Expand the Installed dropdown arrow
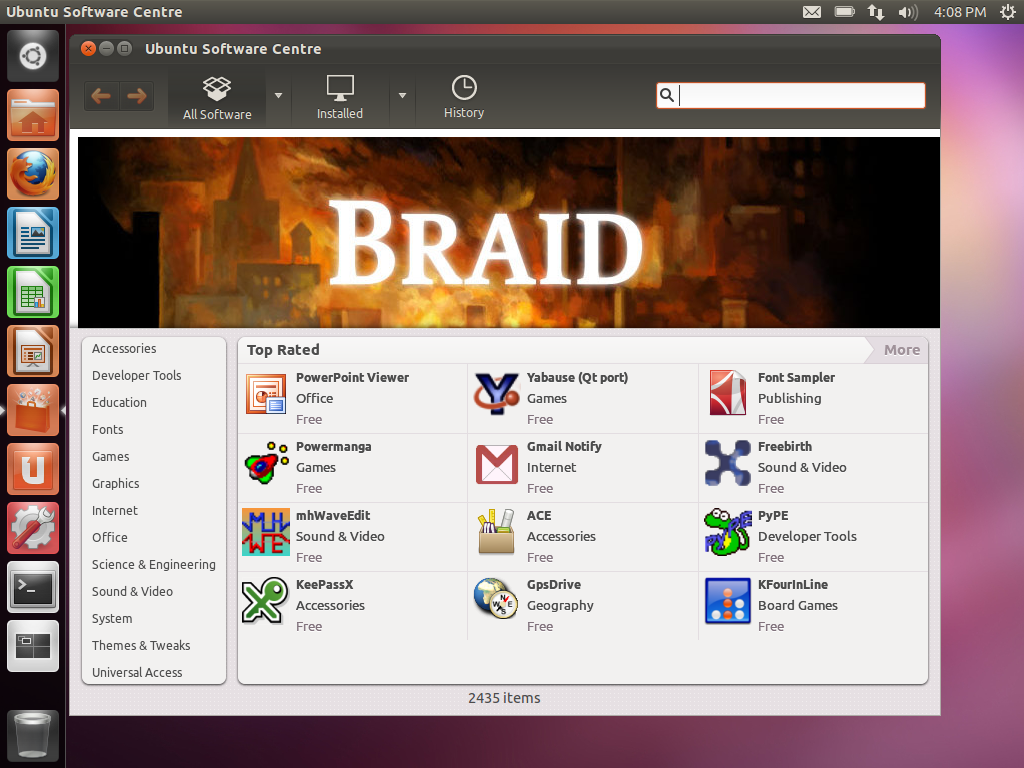The height and width of the screenshot is (768, 1024). 402,96
